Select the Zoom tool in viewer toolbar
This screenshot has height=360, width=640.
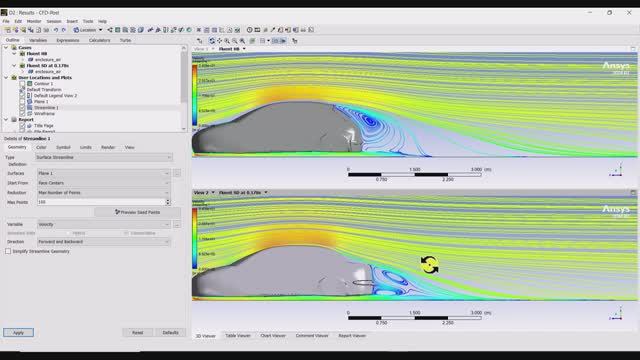click(227, 41)
